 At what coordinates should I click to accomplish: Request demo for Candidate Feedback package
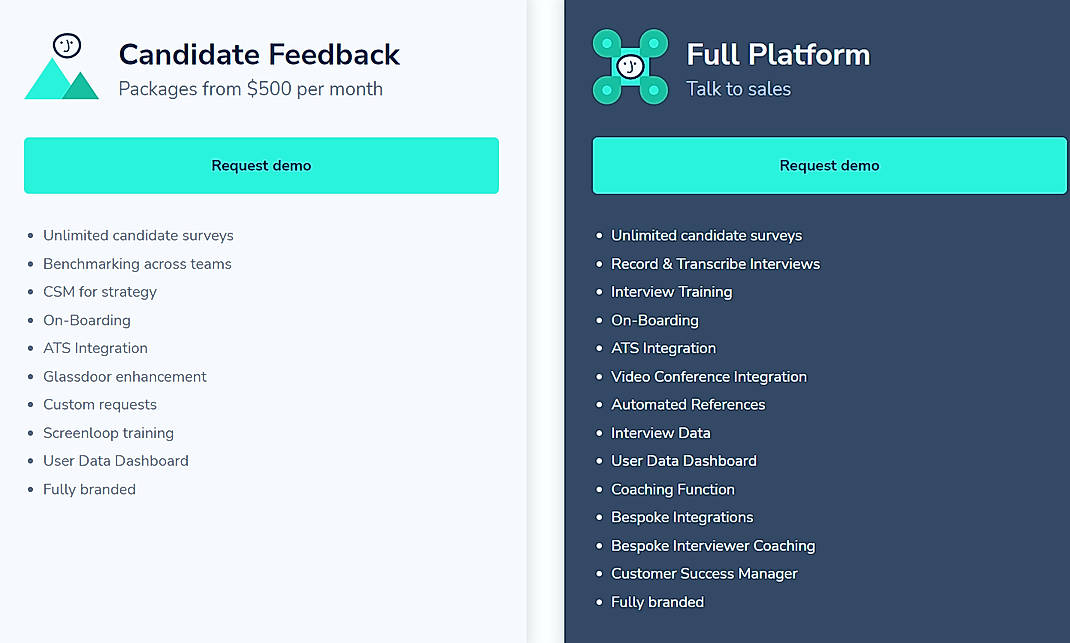(261, 166)
